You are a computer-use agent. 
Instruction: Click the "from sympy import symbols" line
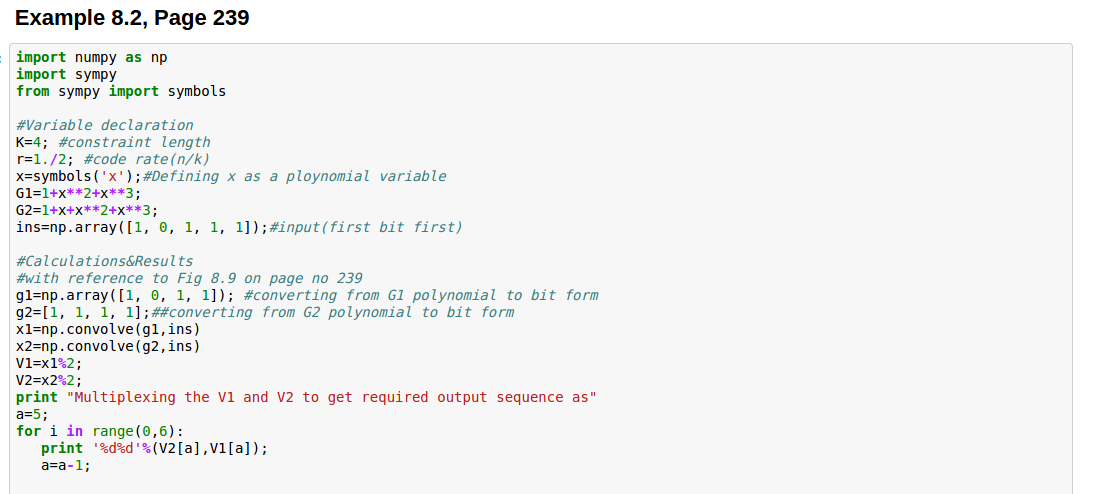coord(121,92)
